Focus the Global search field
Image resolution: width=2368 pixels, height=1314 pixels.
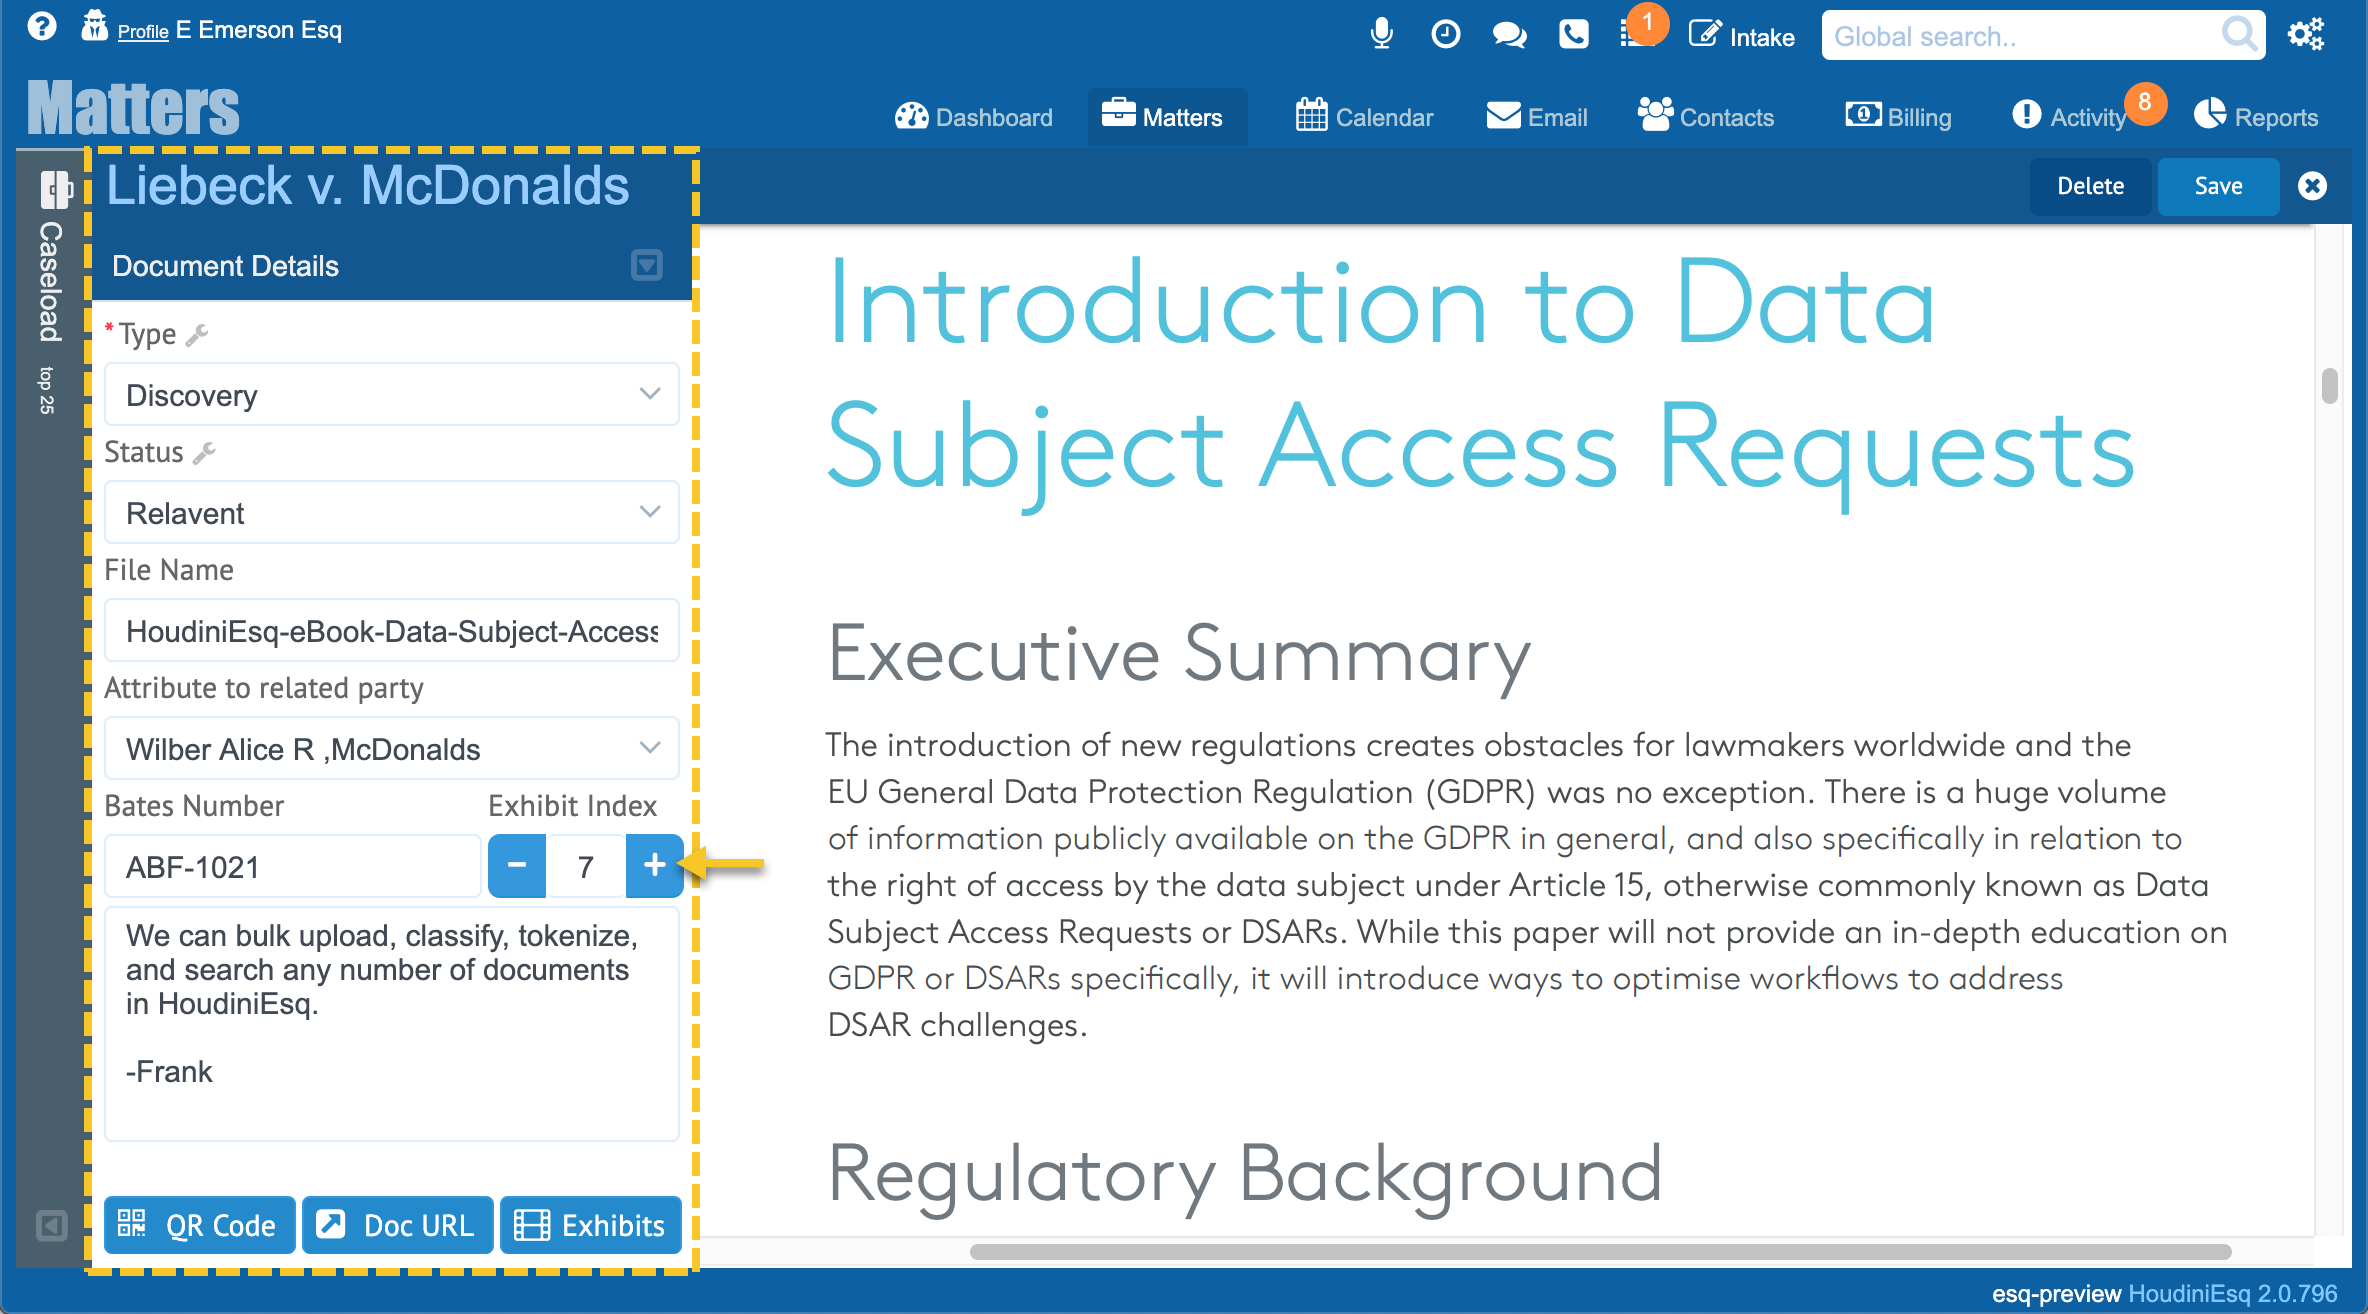point(2020,36)
